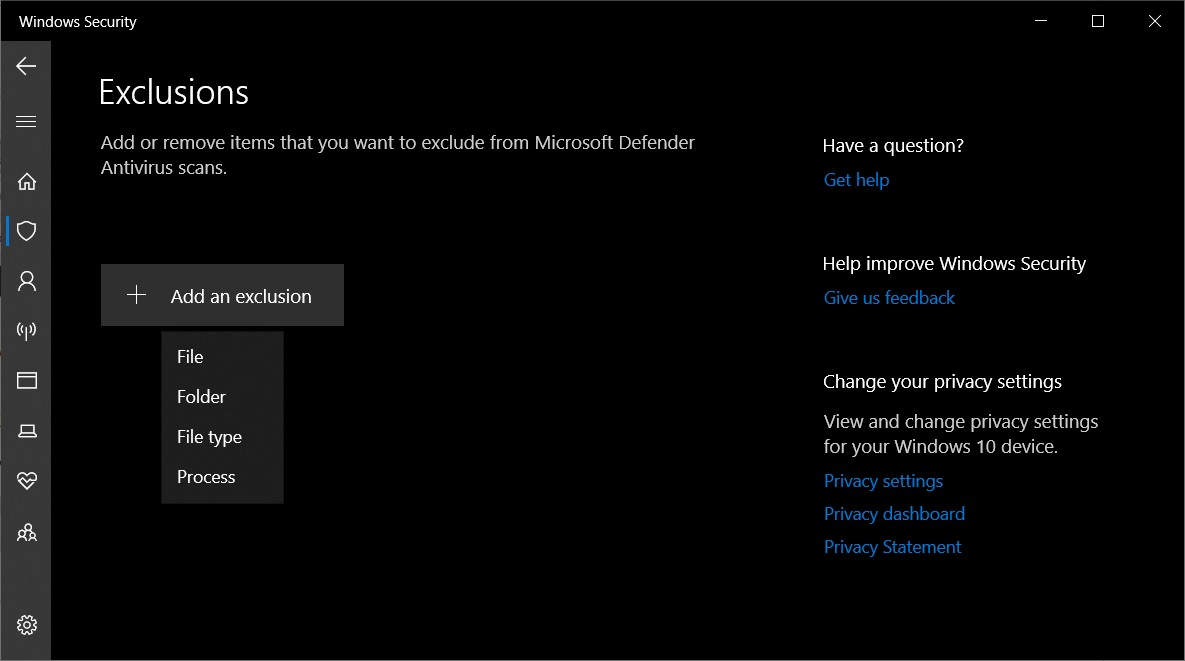The image size is (1185, 661).
Task: Open Firewall & network protection icon
Action: (26, 331)
